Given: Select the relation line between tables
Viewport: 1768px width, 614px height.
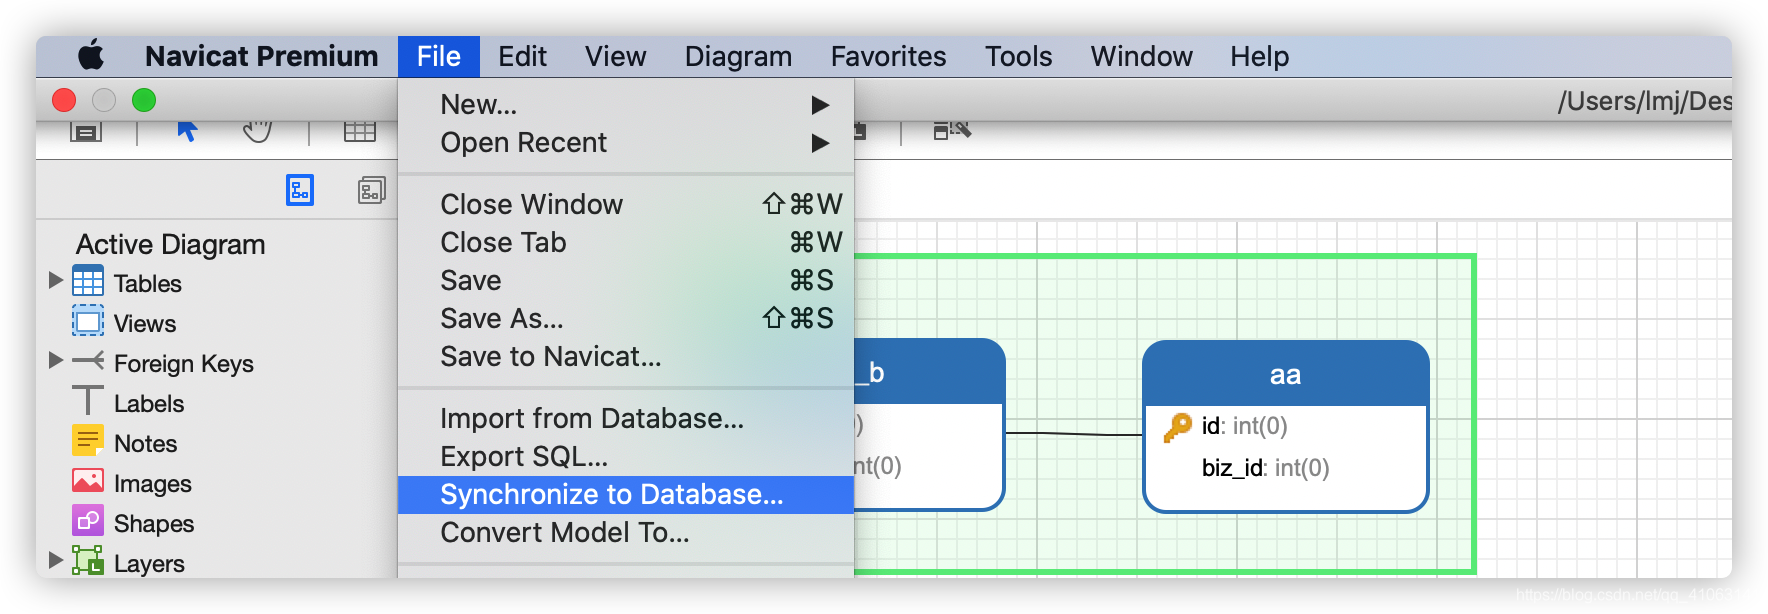Looking at the screenshot, I should (x=1074, y=434).
